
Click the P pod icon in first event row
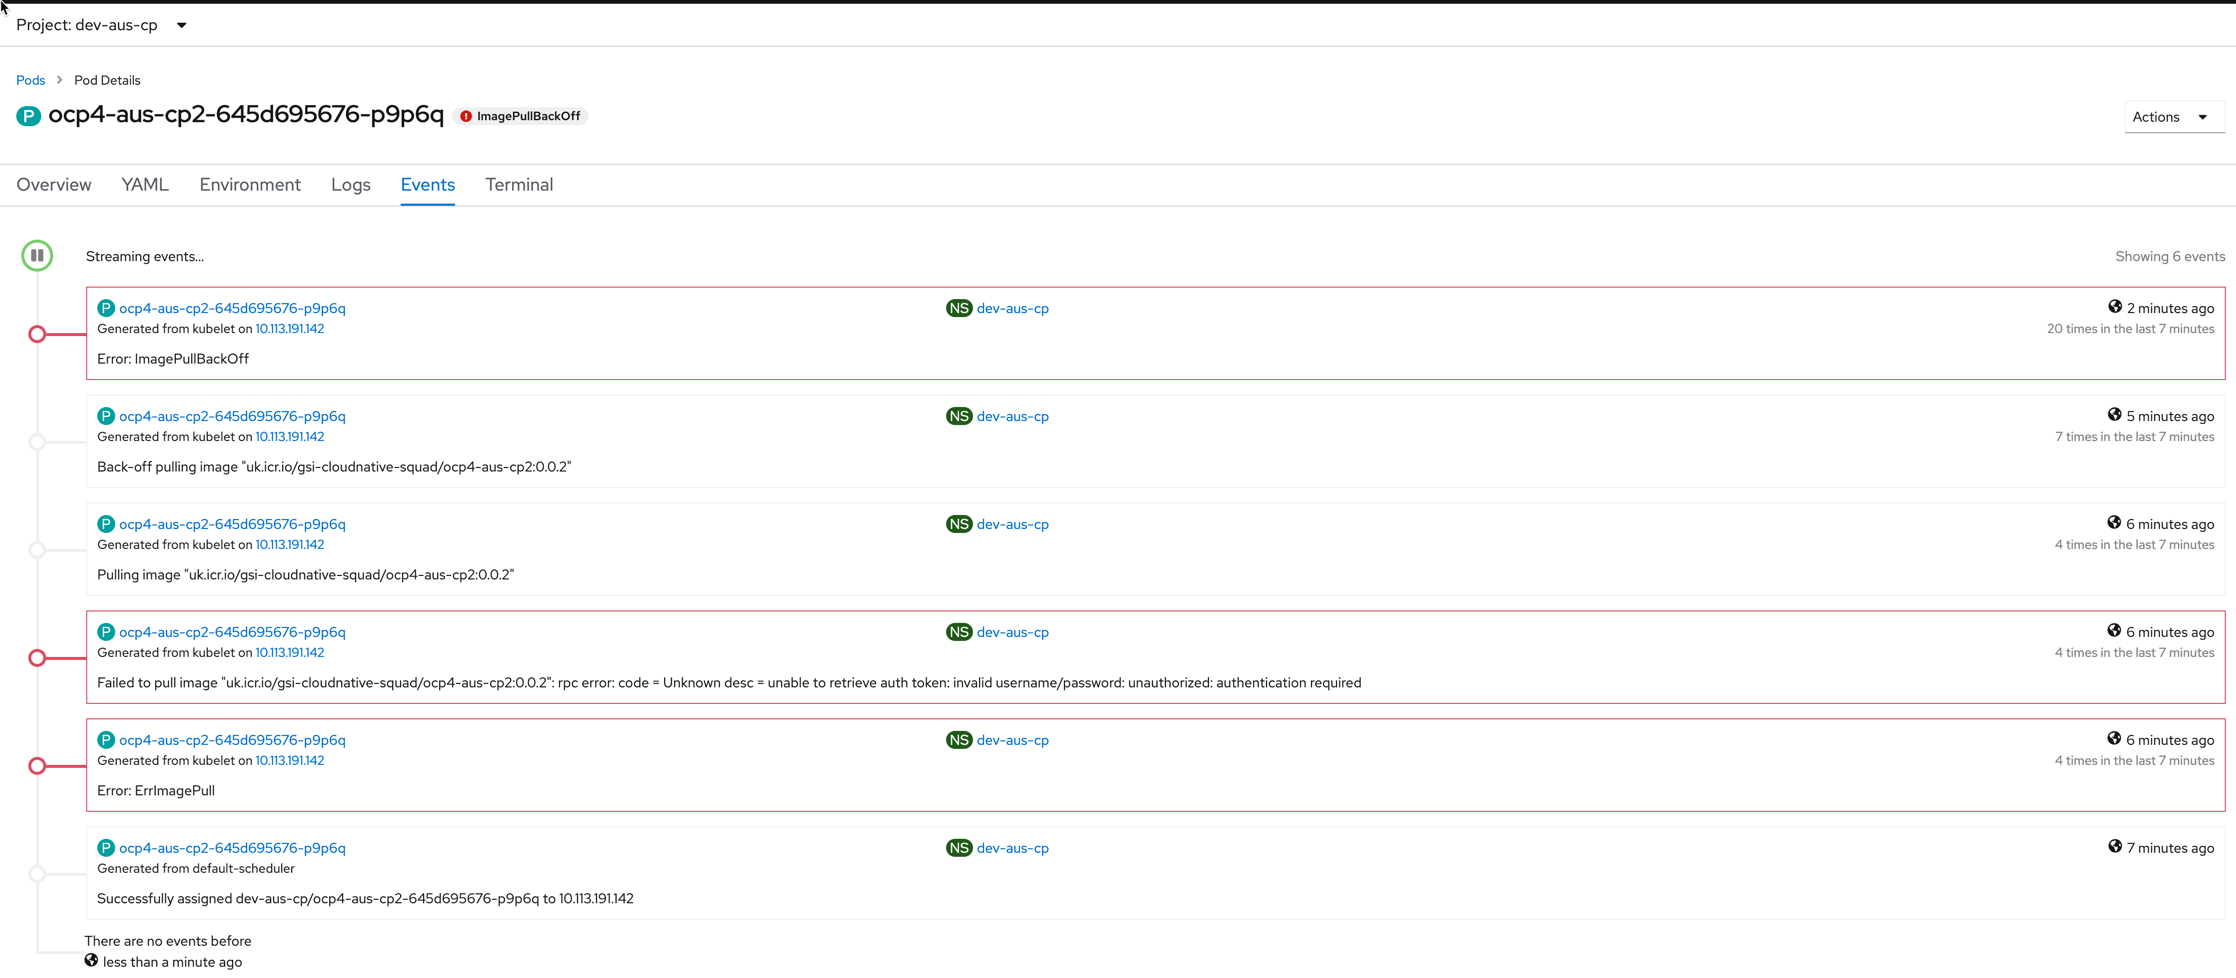tap(105, 307)
